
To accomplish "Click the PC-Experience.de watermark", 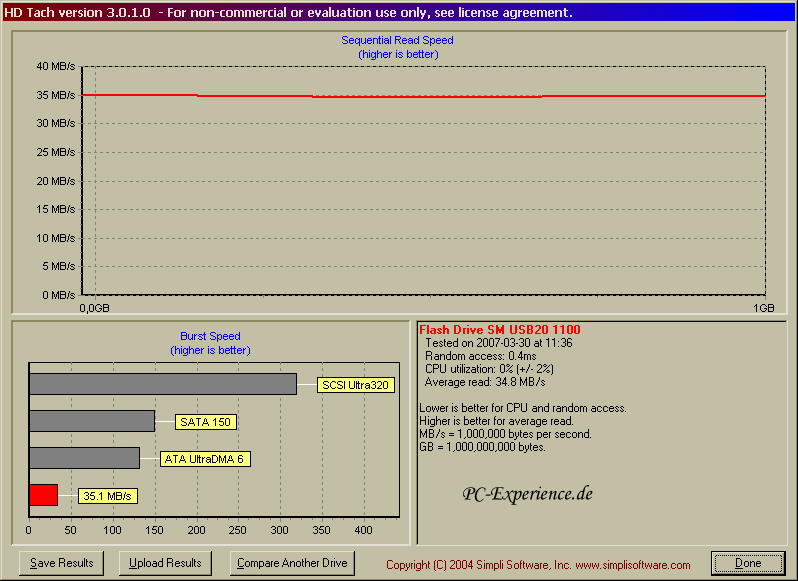I will 528,493.
